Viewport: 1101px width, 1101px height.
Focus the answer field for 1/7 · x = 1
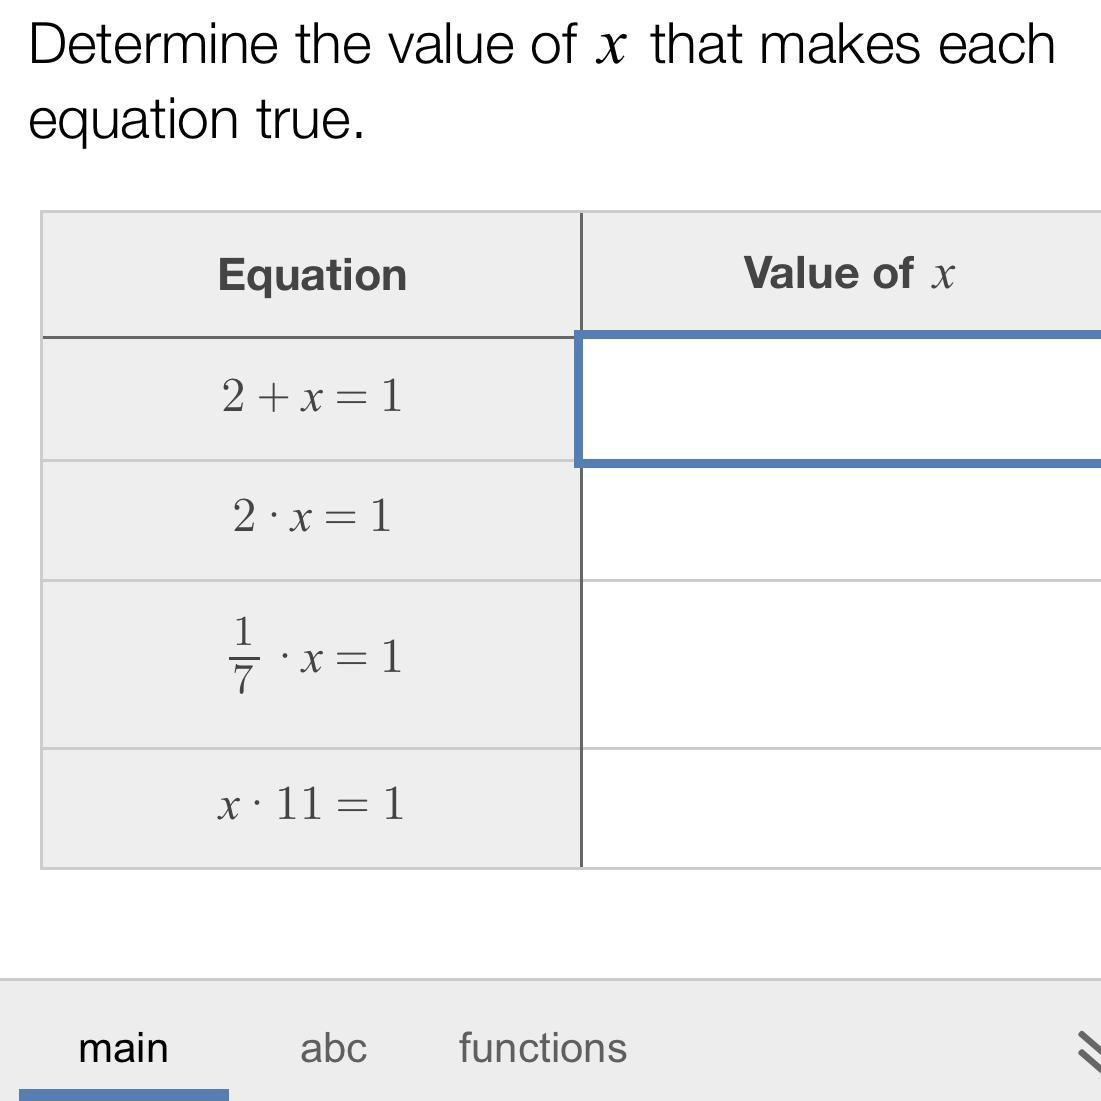841,664
